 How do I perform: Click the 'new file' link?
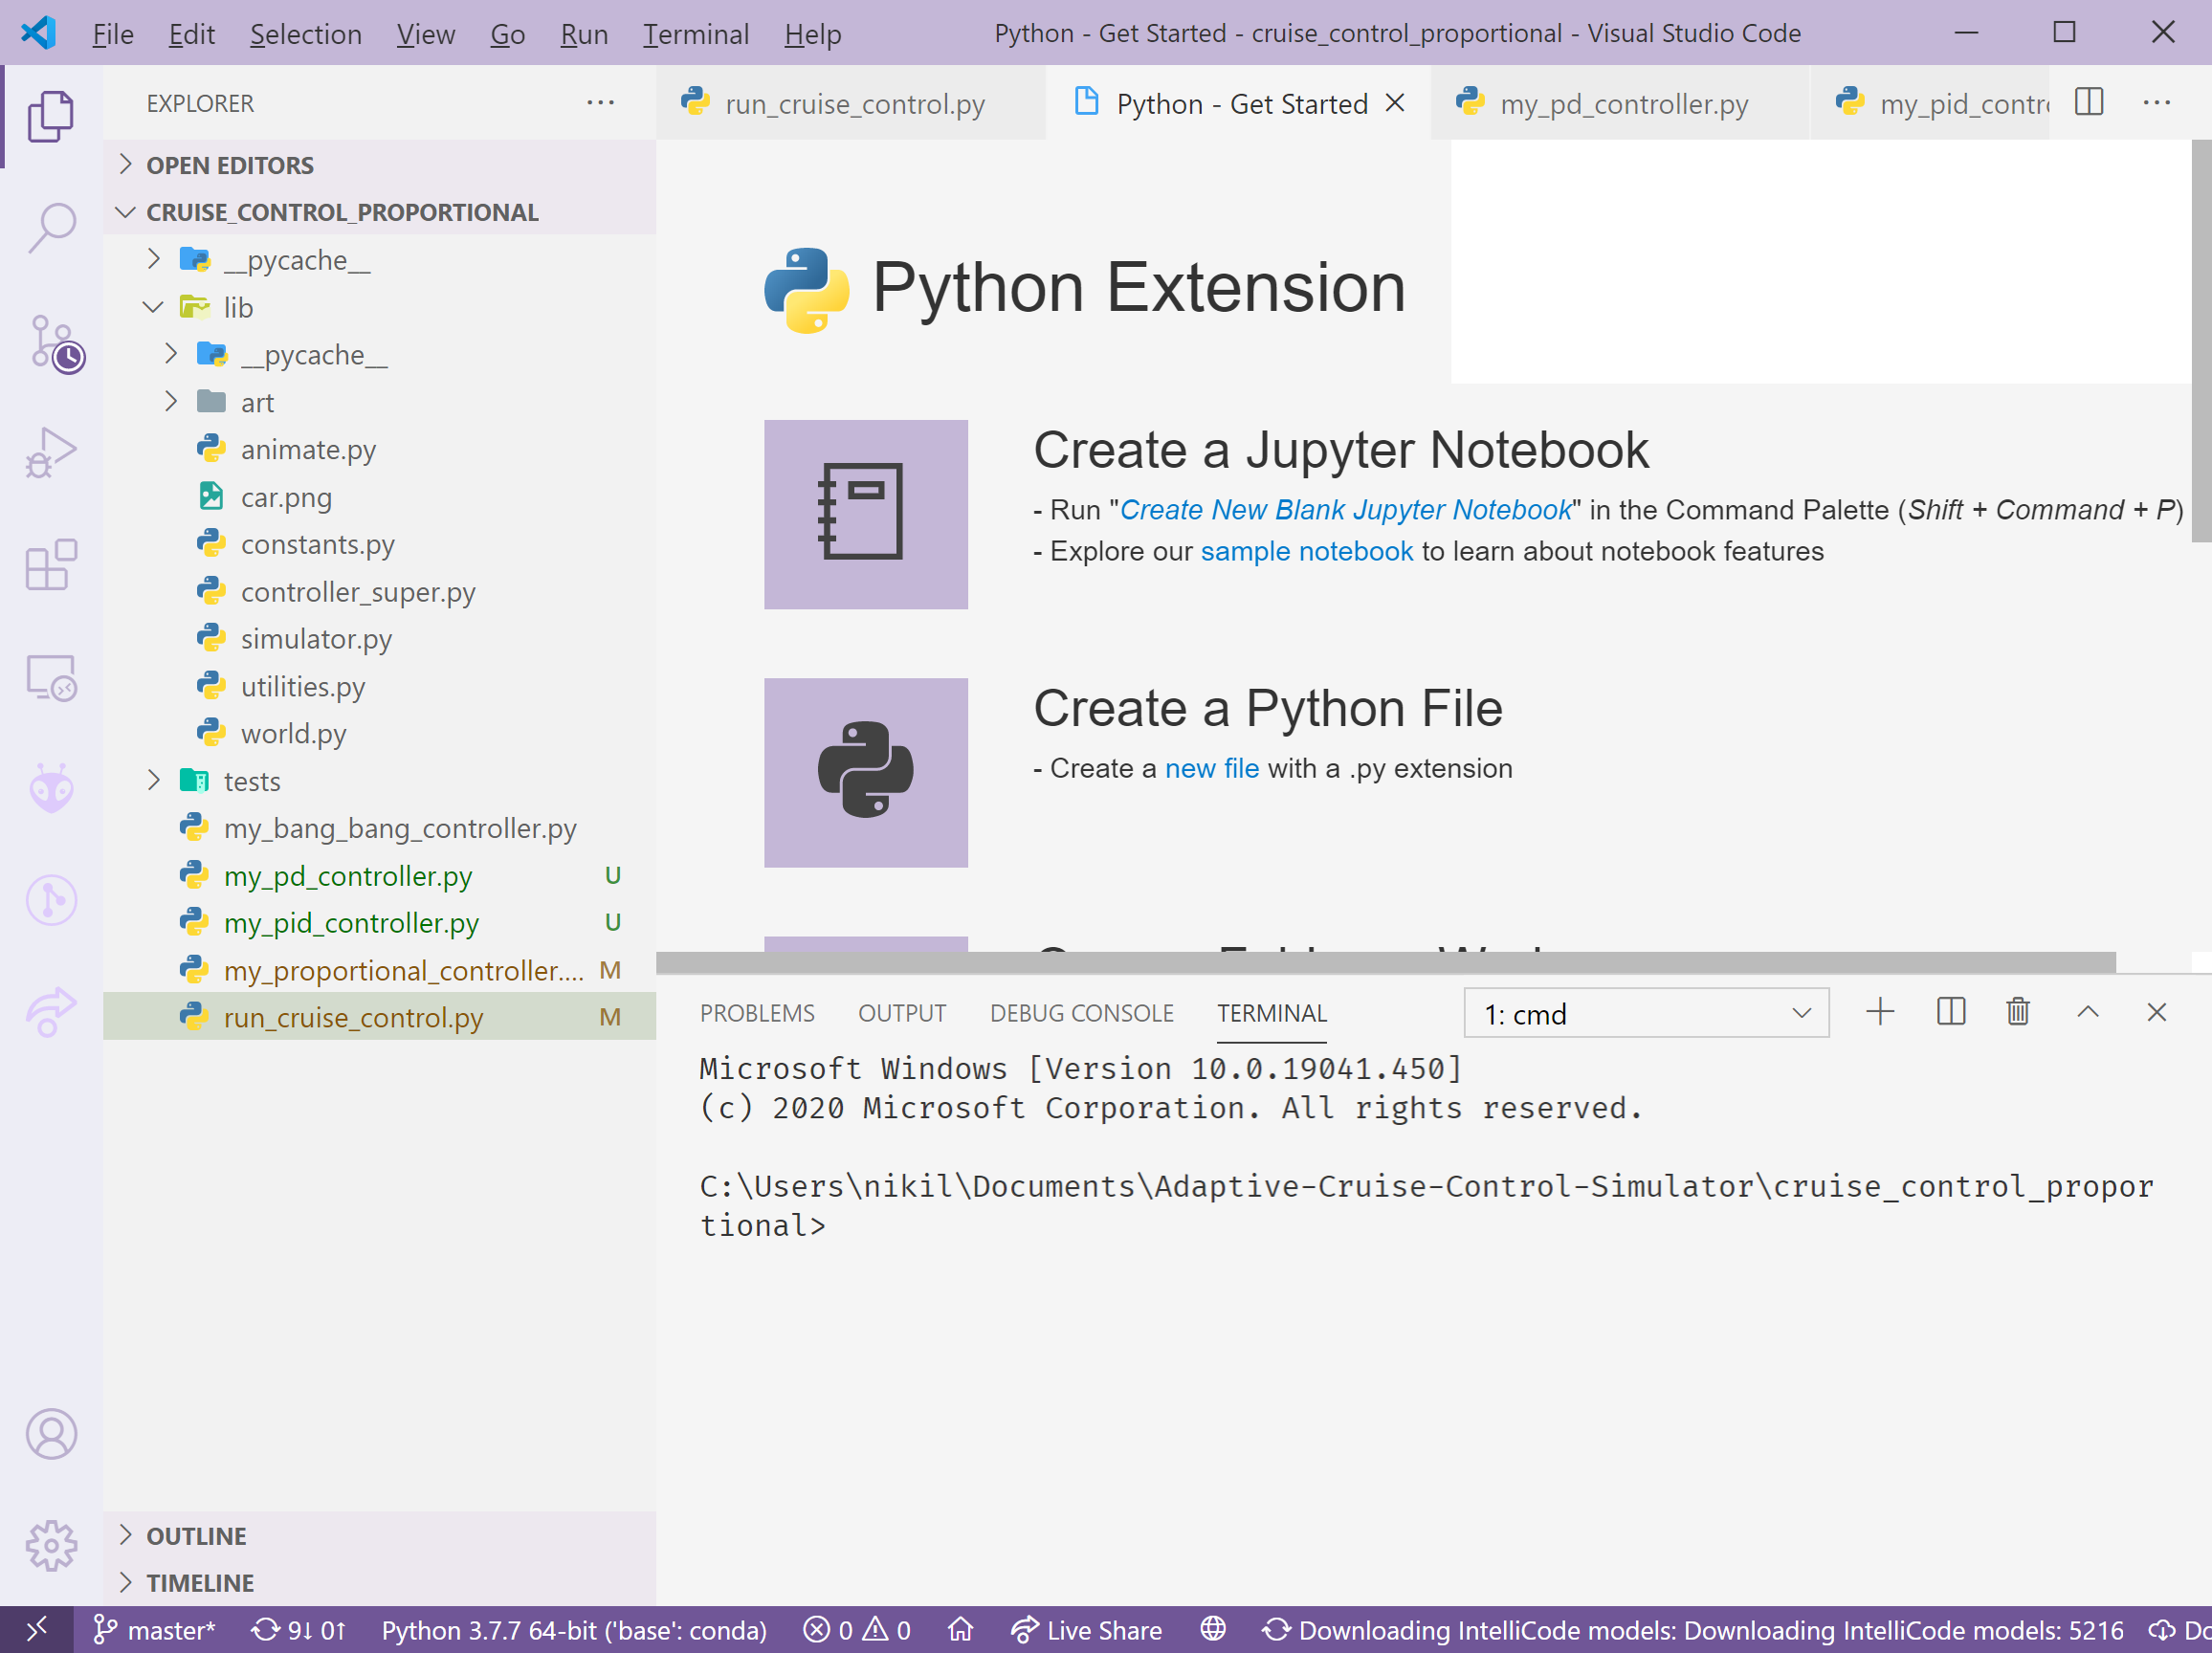pos(1212,768)
